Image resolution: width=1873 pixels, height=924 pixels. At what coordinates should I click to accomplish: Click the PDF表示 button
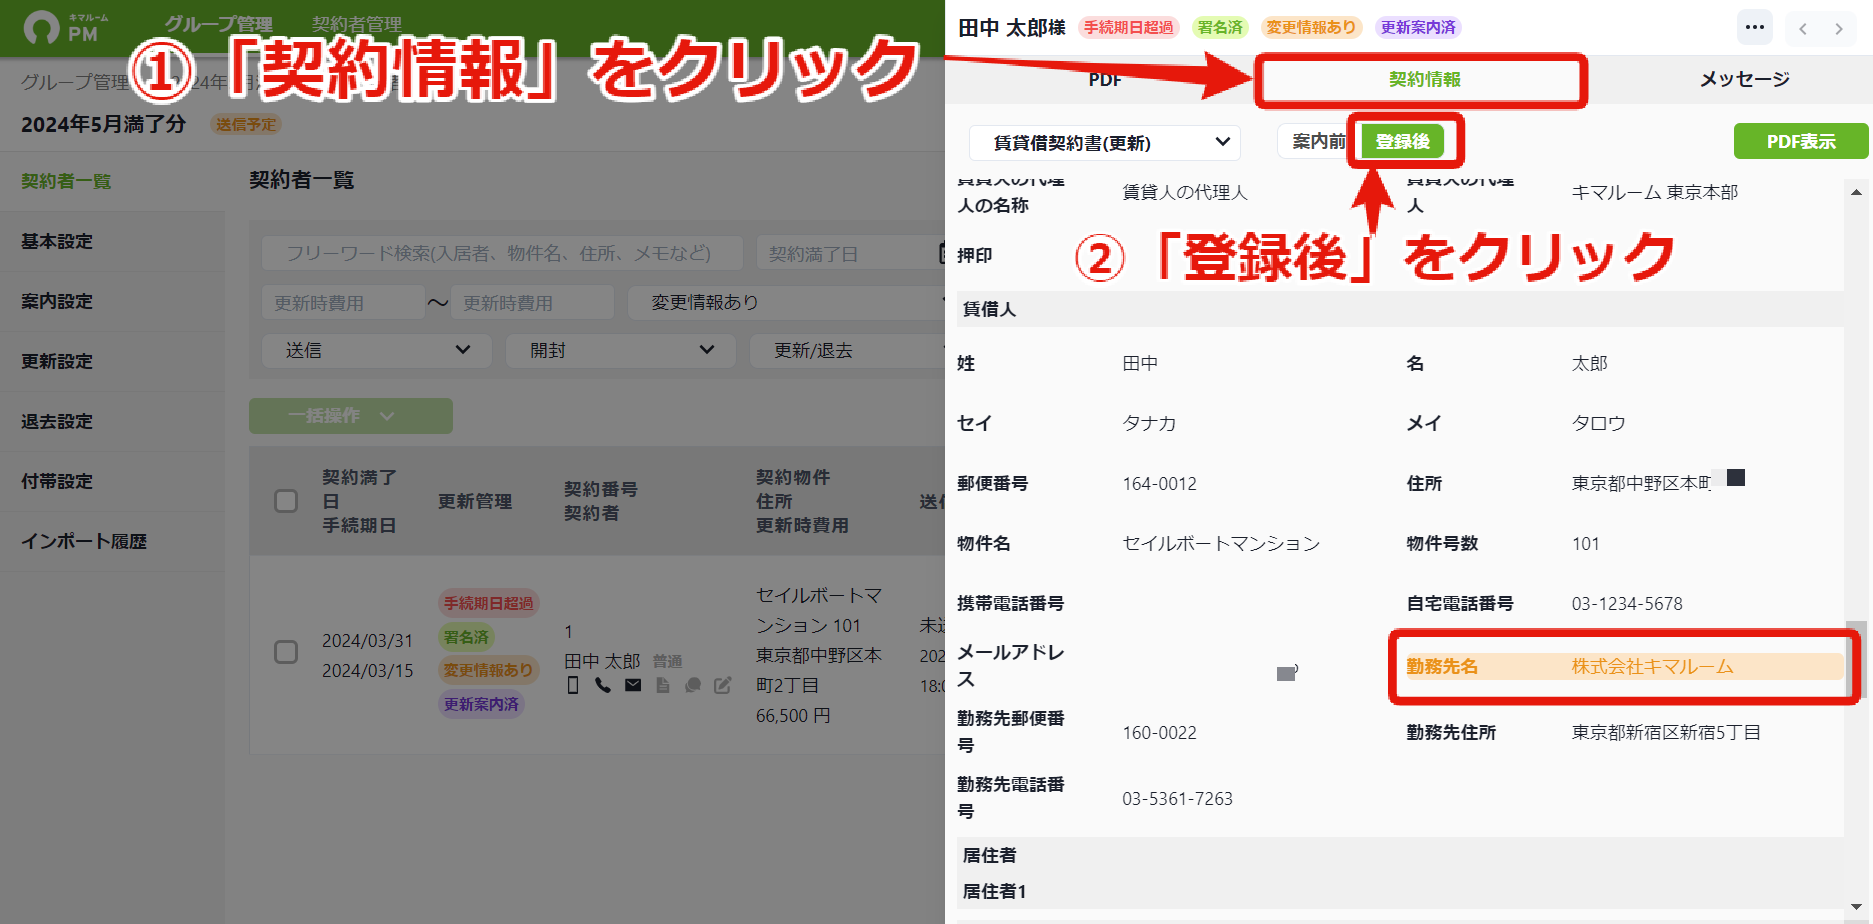click(1800, 141)
